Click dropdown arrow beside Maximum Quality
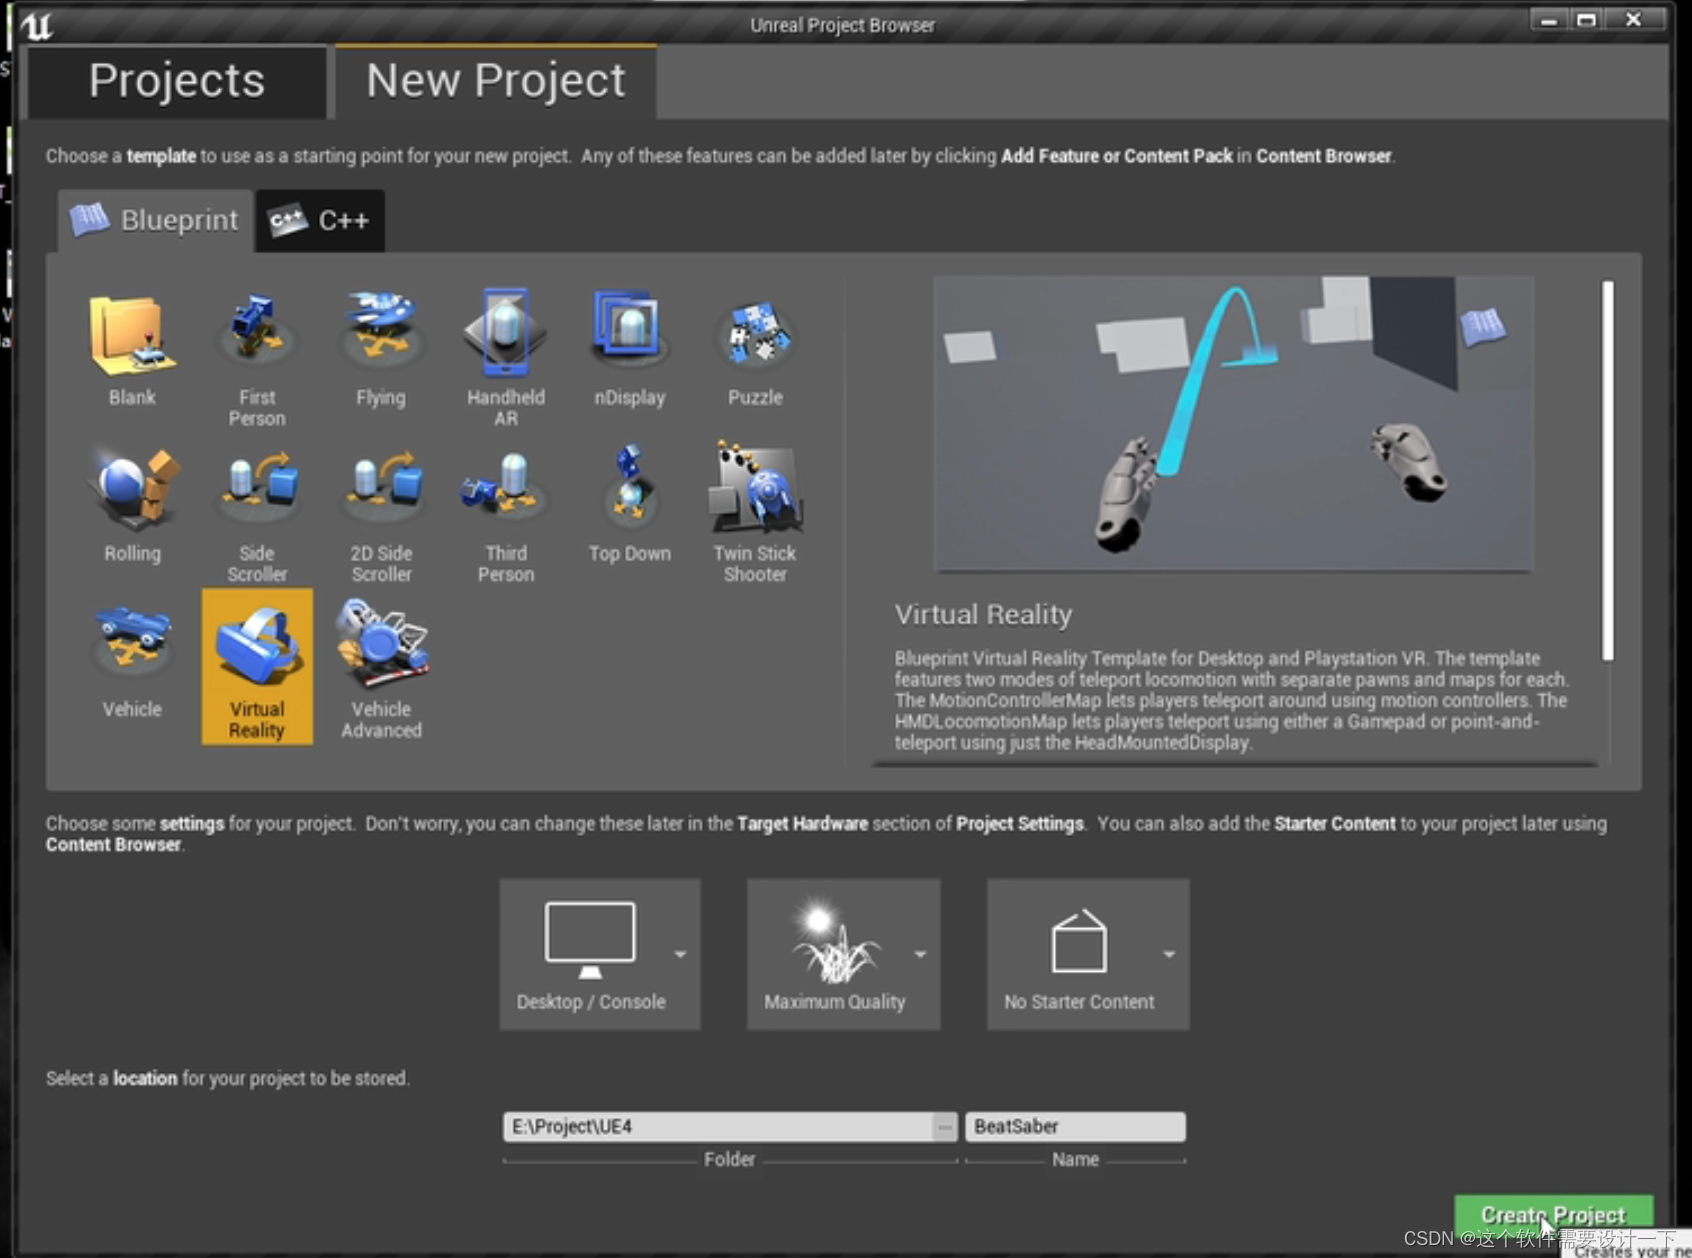This screenshot has height=1258, width=1692. [920, 954]
